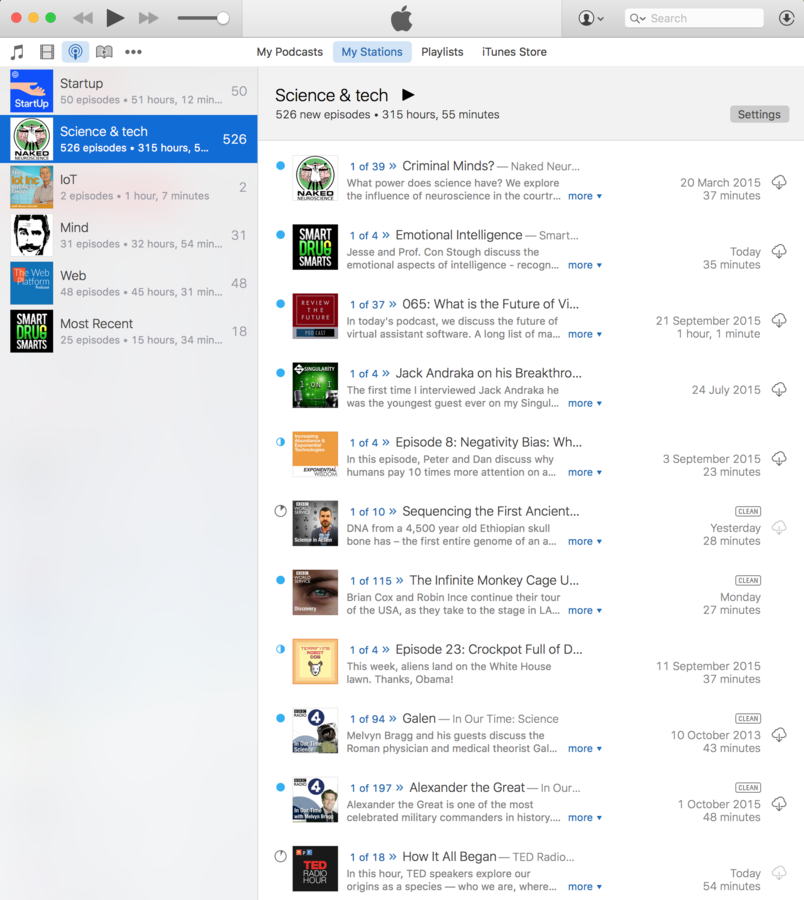
Task: Download Alexander the Great episode from cloud
Action: click(x=779, y=804)
